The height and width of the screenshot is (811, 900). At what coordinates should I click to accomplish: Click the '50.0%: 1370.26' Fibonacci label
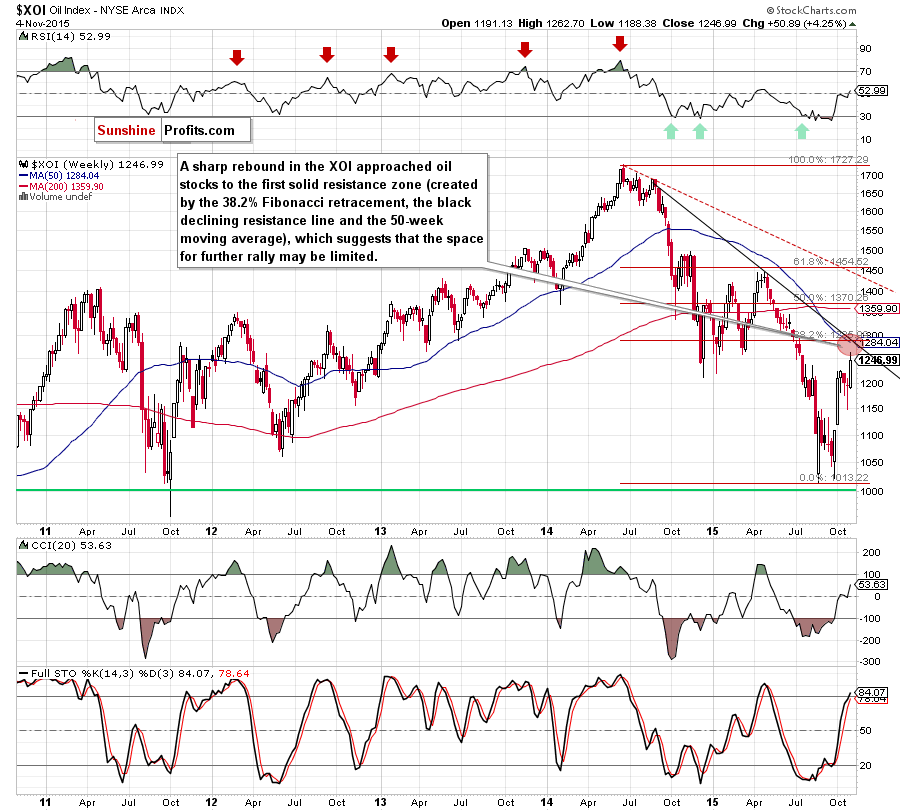831,298
